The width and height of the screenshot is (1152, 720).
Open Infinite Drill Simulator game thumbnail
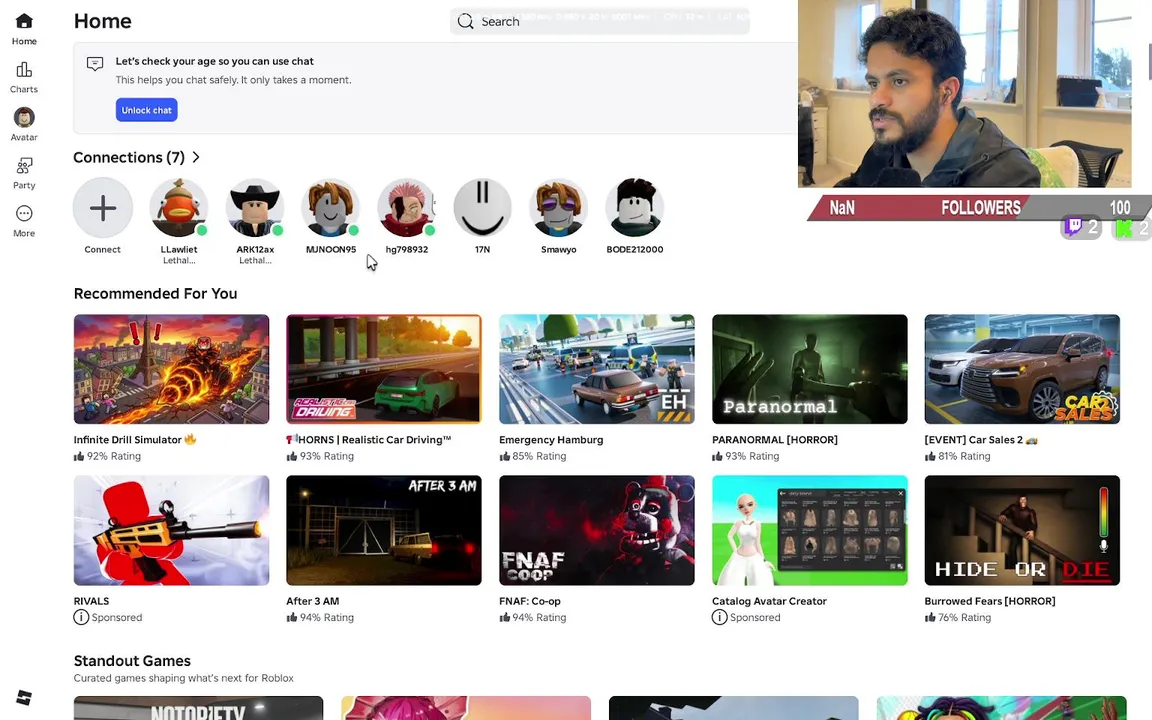click(x=171, y=369)
